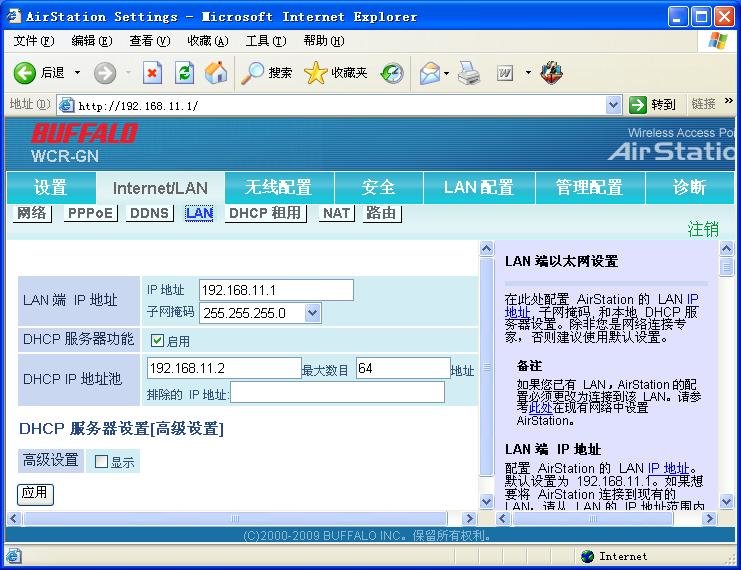Expand the Back button history arrow
Viewport: 741px width, 570px height.
point(76,73)
